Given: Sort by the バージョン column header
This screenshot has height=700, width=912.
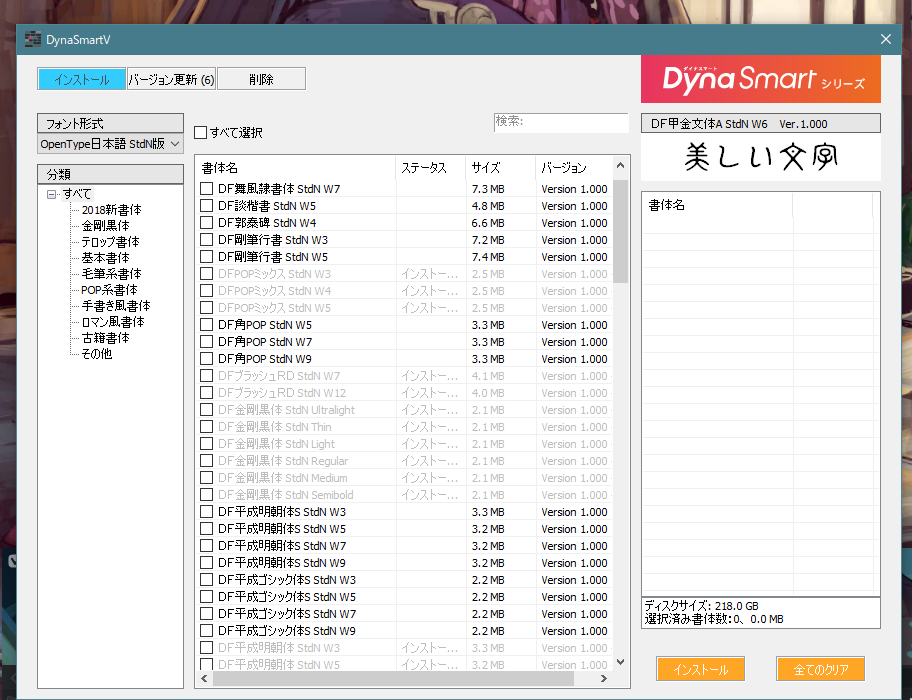Looking at the screenshot, I should (x=574, y=168).
